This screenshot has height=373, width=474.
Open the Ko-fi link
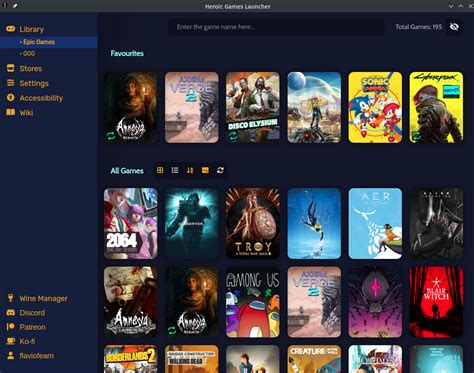27,342
